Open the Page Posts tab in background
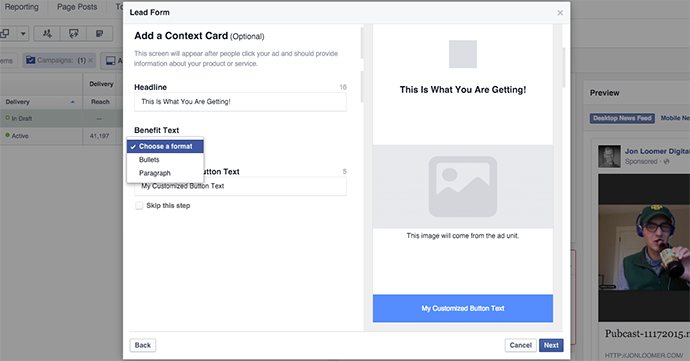690x361 pixels. pyautogui.click(x=77, y=7)
